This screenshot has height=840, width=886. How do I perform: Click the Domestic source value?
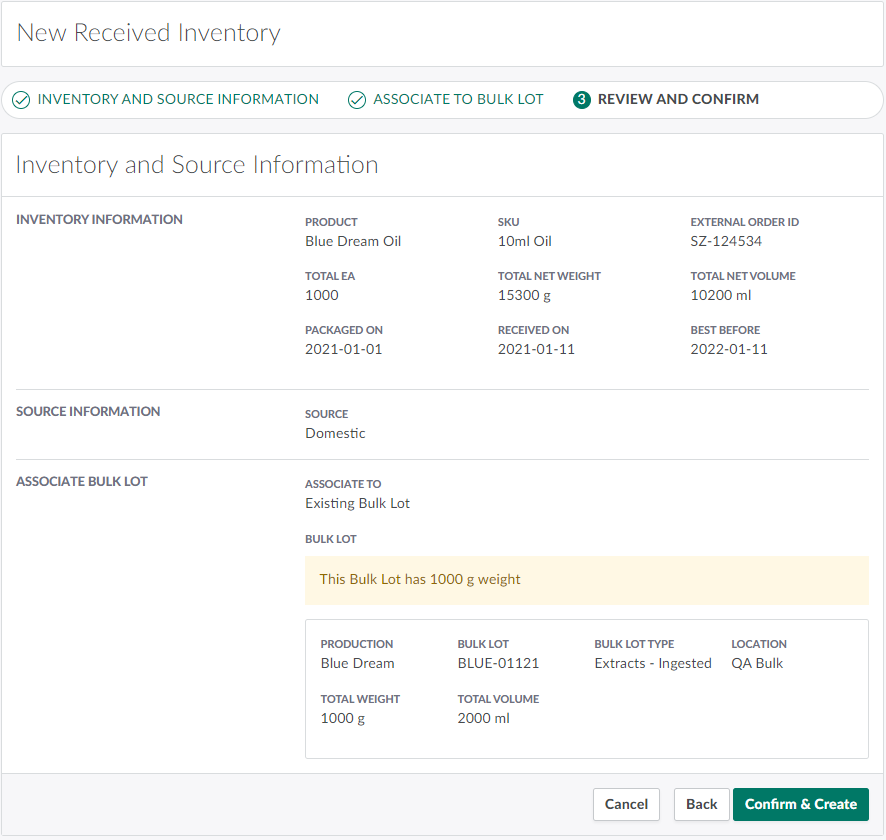point(335,433)
